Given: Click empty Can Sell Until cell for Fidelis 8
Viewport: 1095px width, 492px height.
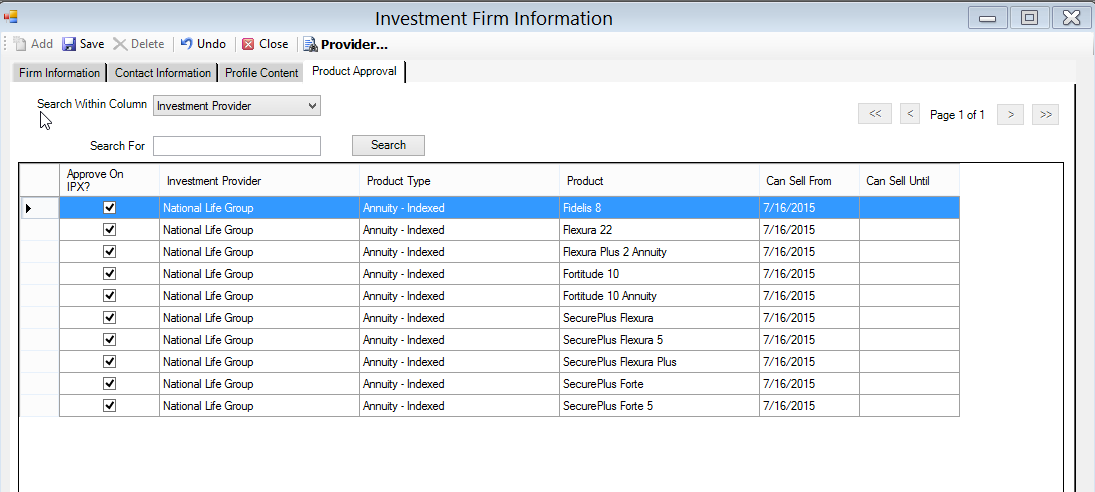Looking at the screenshot, I should [909, 208].
